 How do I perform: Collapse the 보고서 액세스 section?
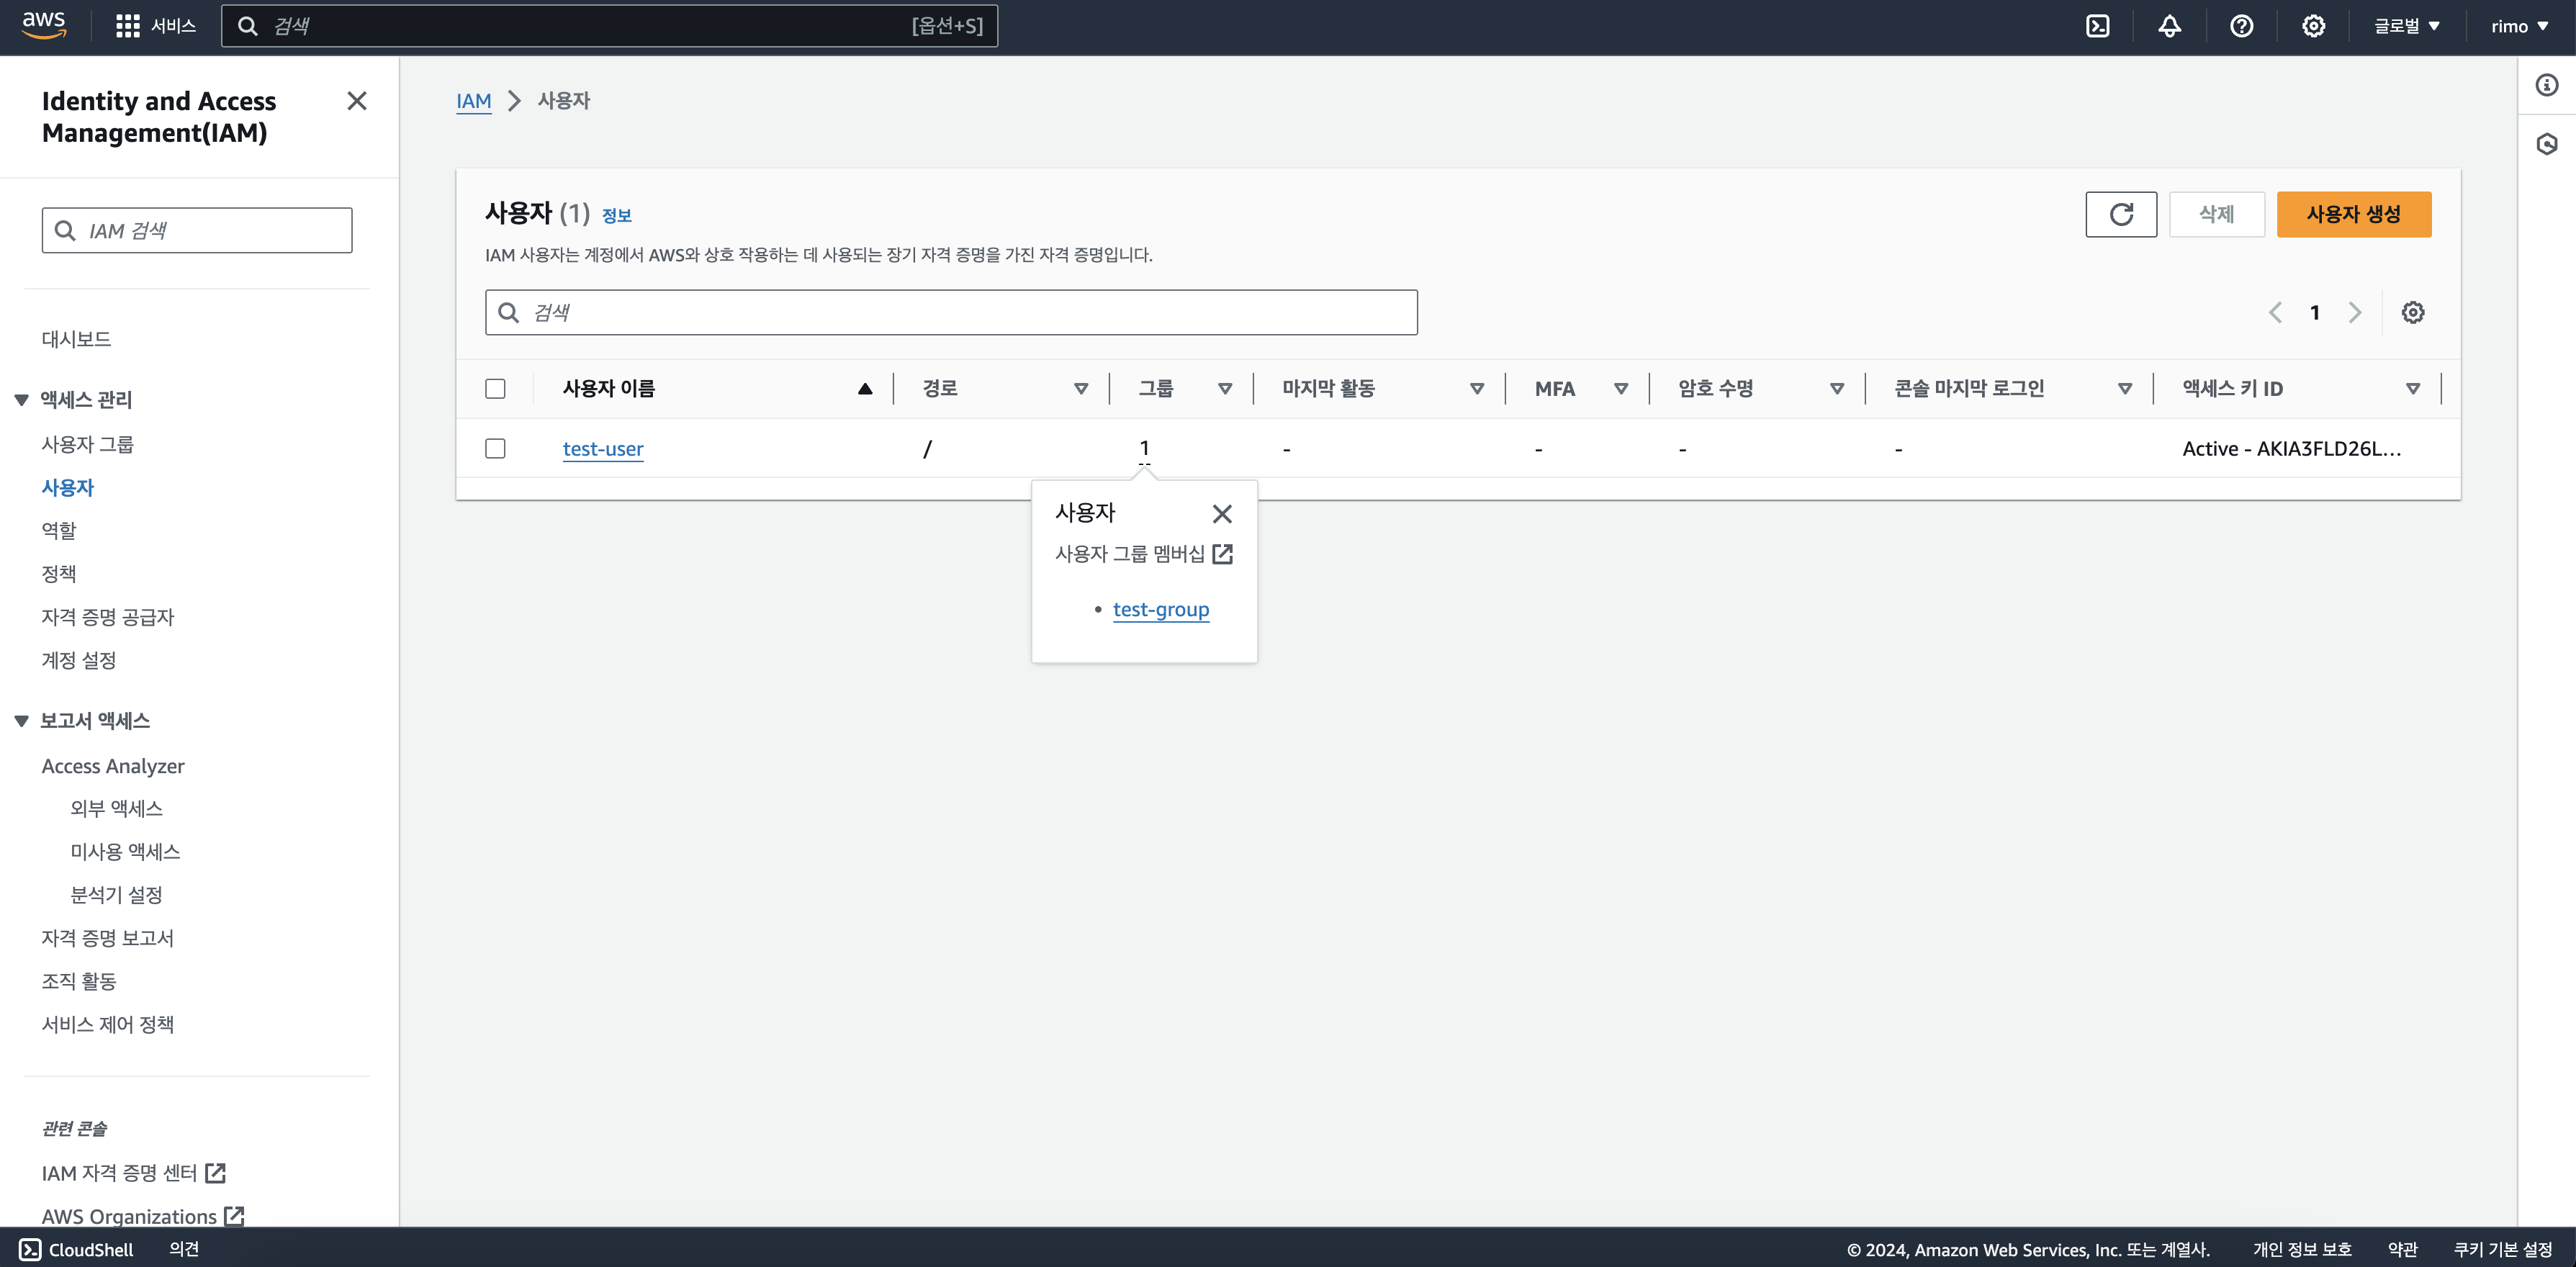pyautogui.click(x=21, y=721)
